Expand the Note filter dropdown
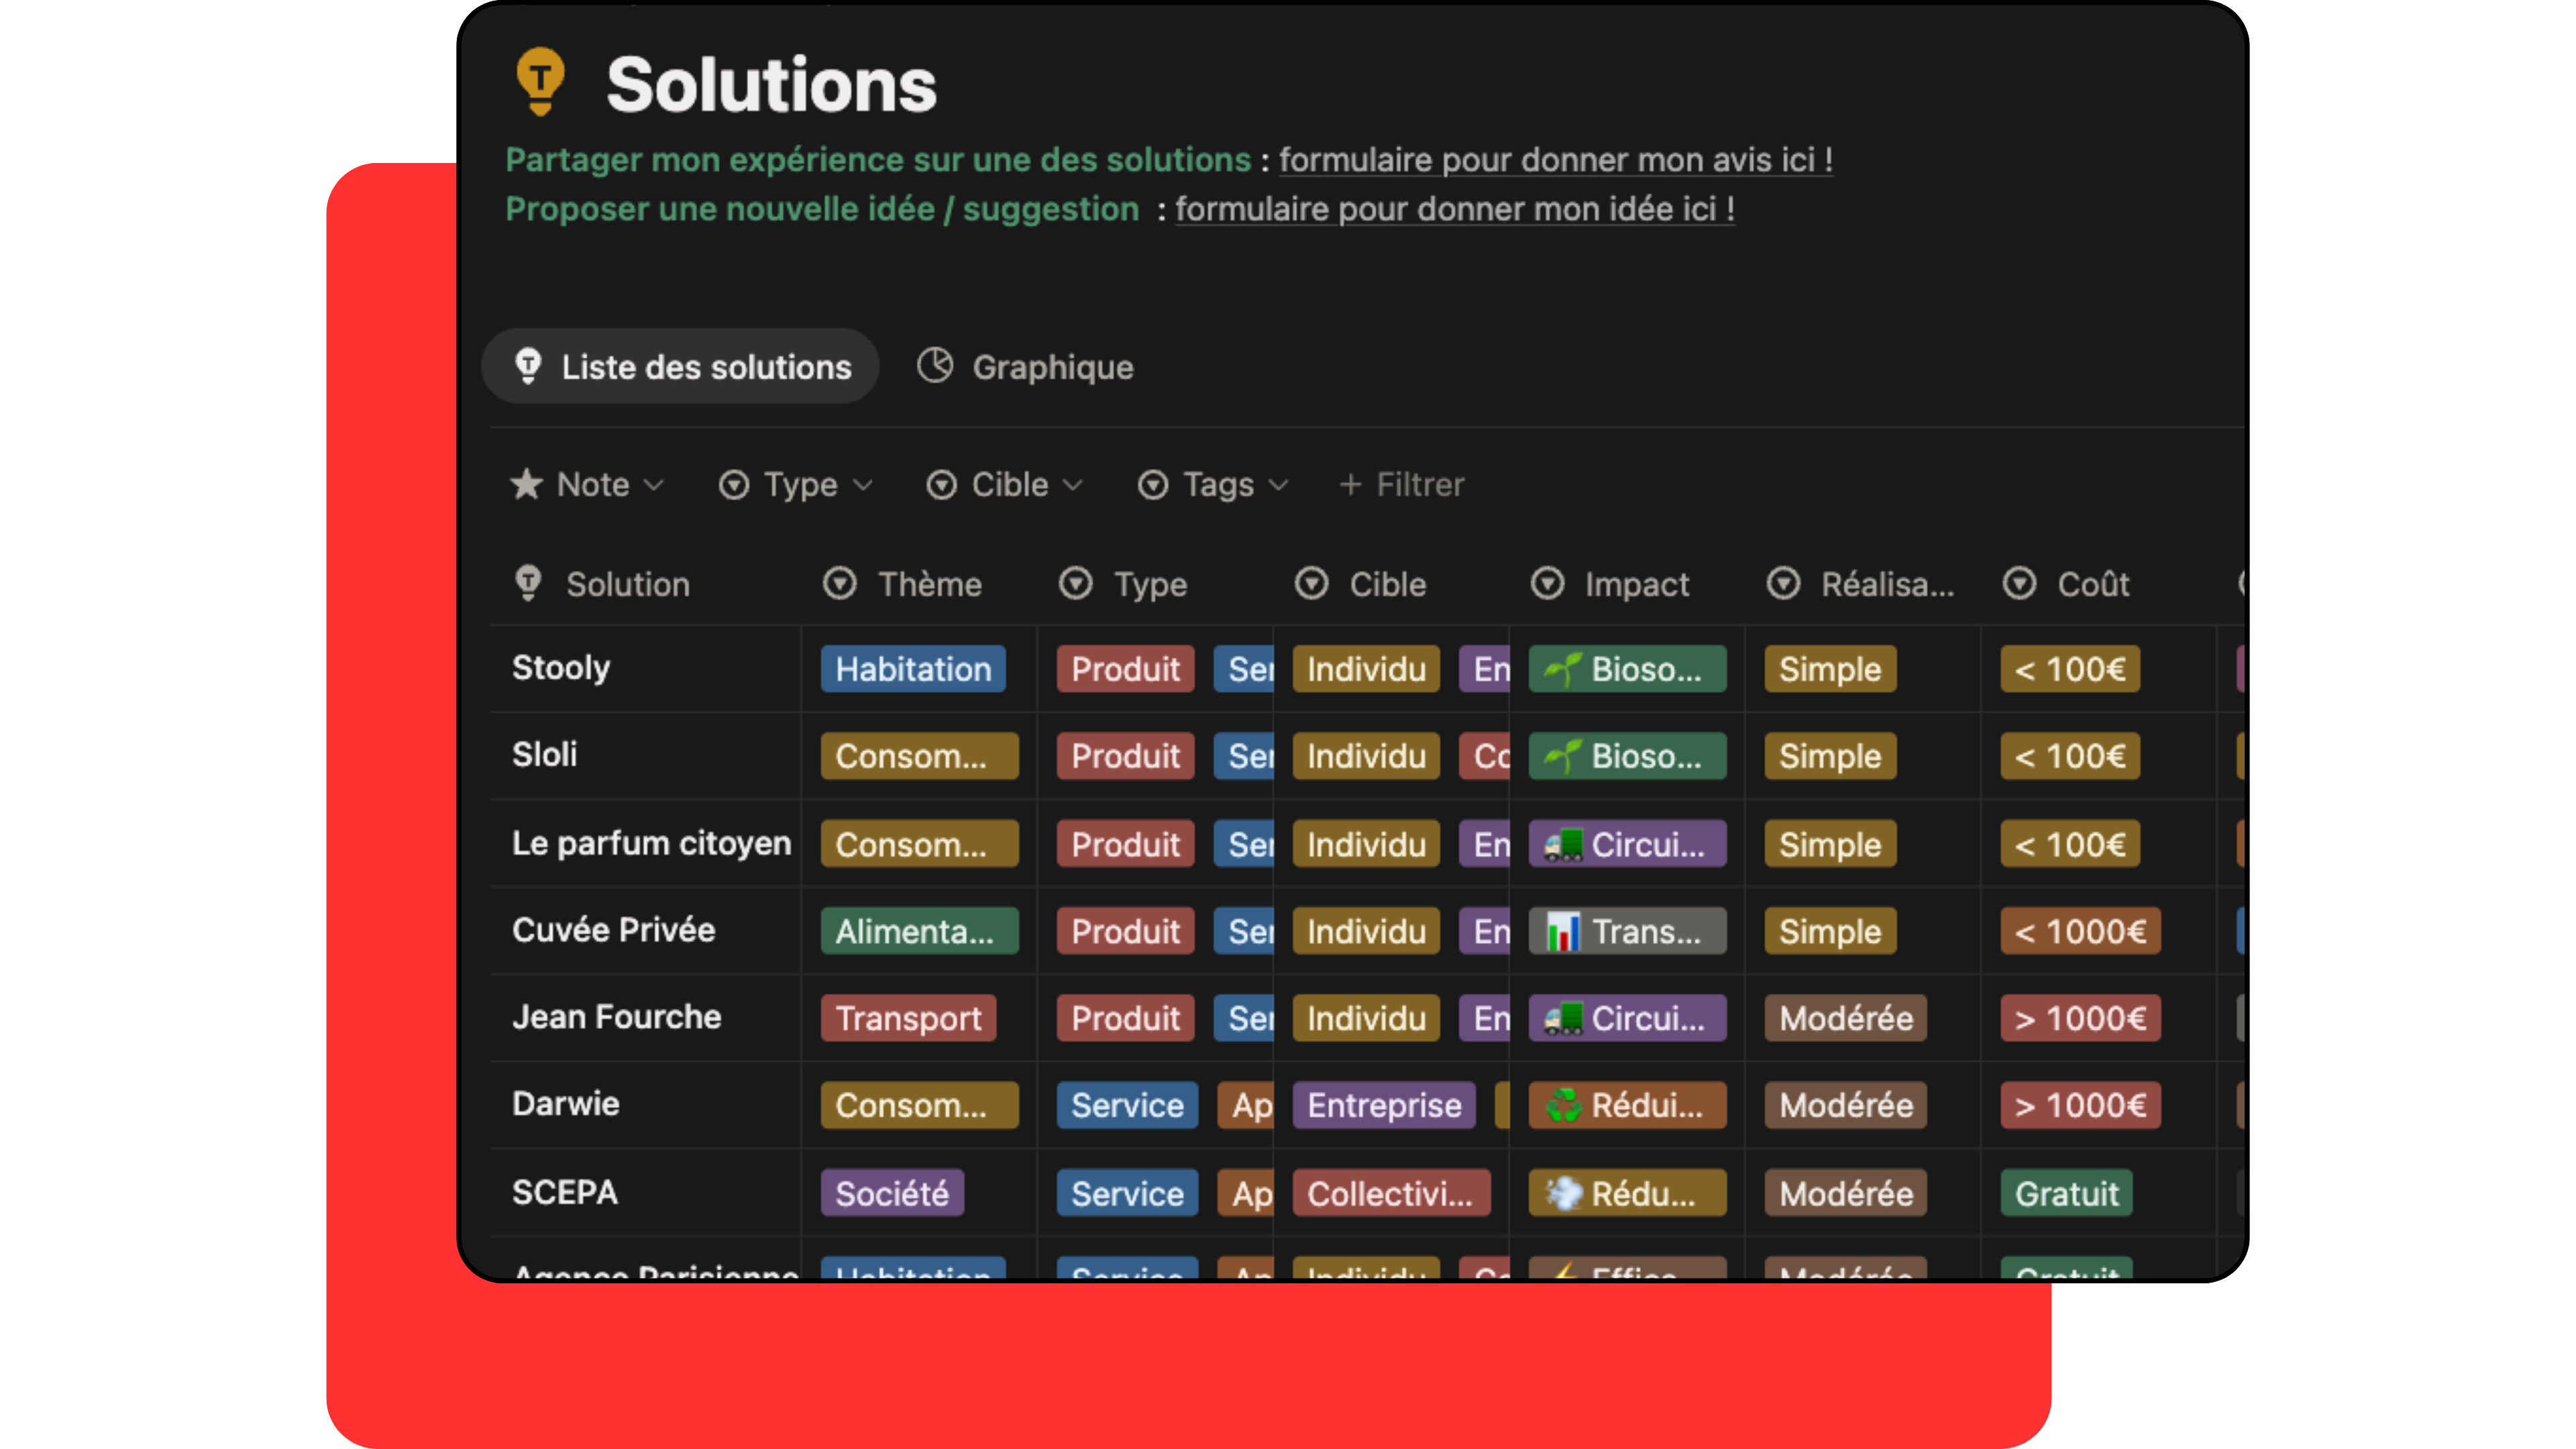This screenshot has height=1449, width=2576. [654, 485]
